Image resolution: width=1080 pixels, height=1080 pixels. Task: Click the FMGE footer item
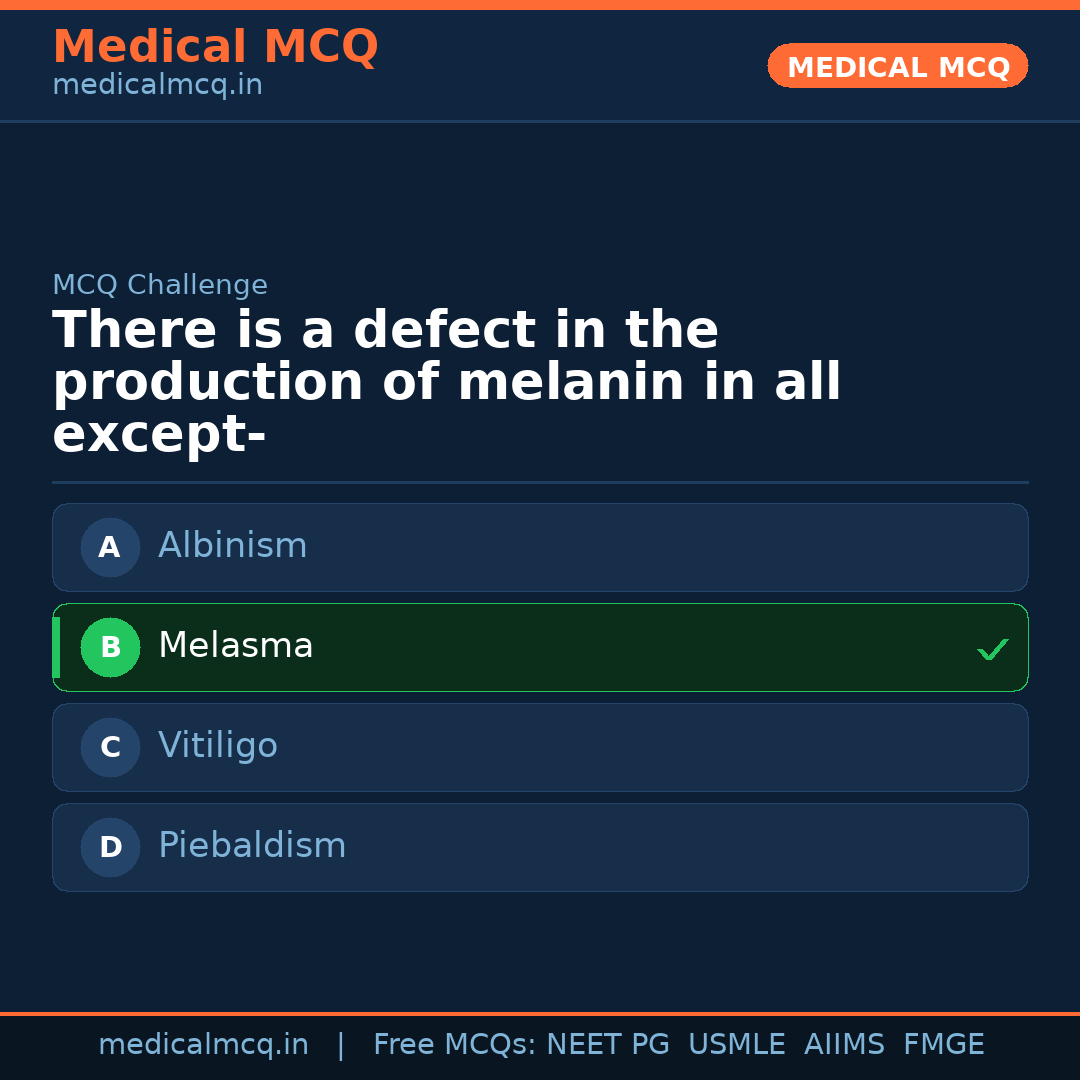(x=943, y=1044)
